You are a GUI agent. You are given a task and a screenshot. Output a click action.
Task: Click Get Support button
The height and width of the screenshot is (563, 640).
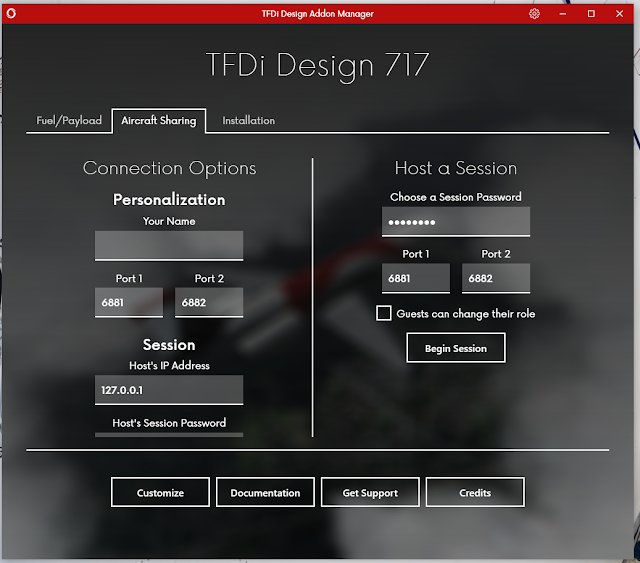coord(370,492)
